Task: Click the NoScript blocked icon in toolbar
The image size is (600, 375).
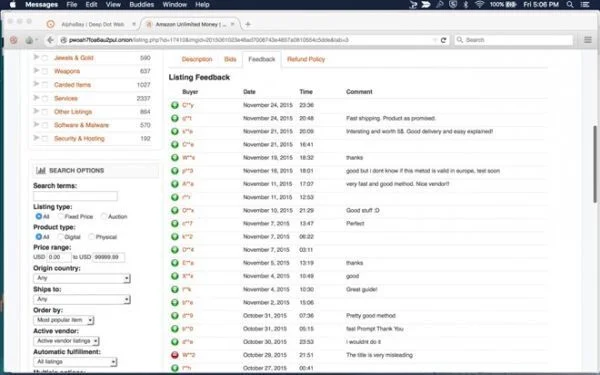Action: click(x=14, y=40)
